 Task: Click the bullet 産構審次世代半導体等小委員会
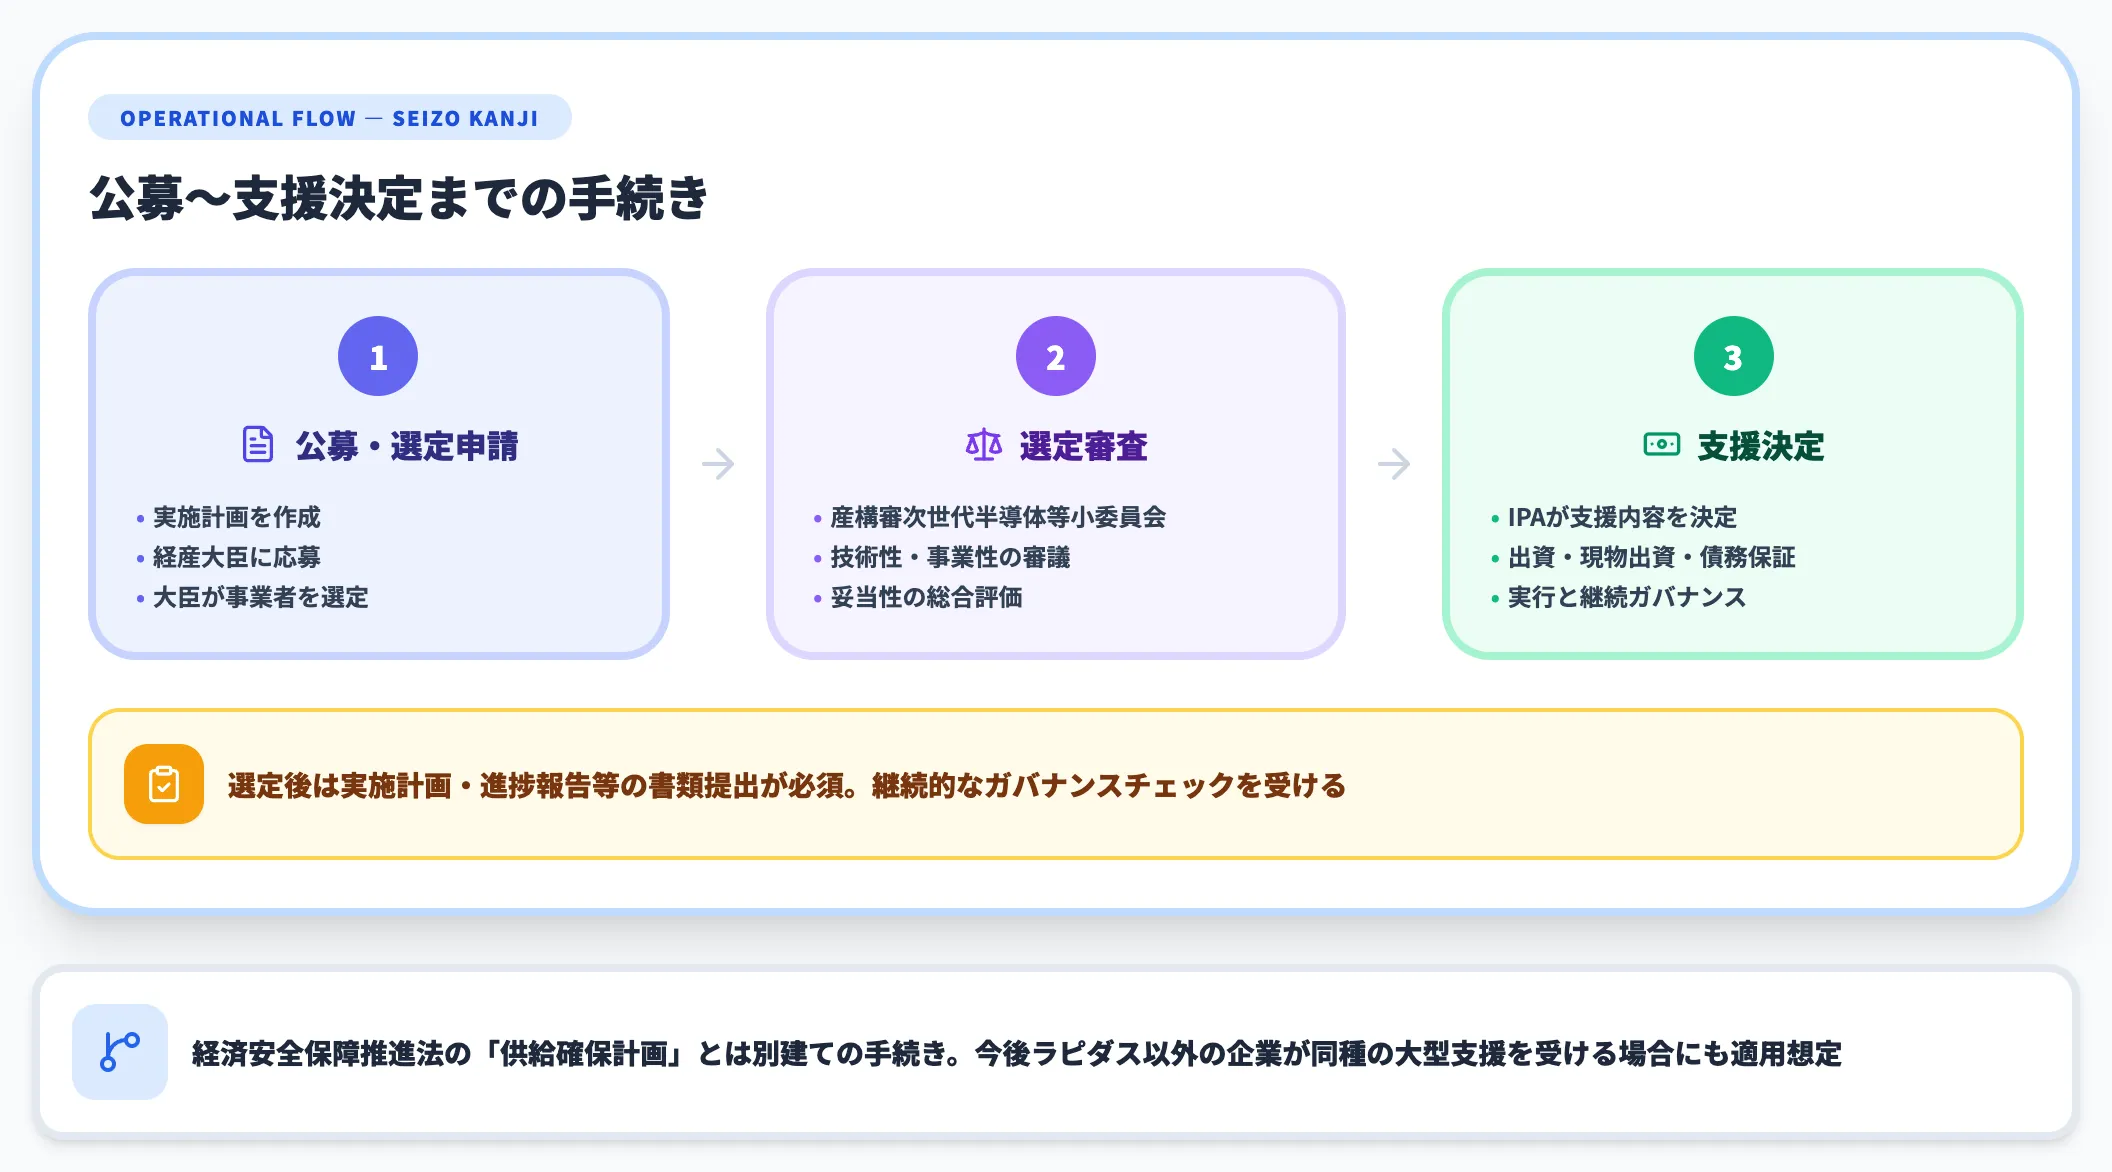pyautogui.click(x=998, y=517)
